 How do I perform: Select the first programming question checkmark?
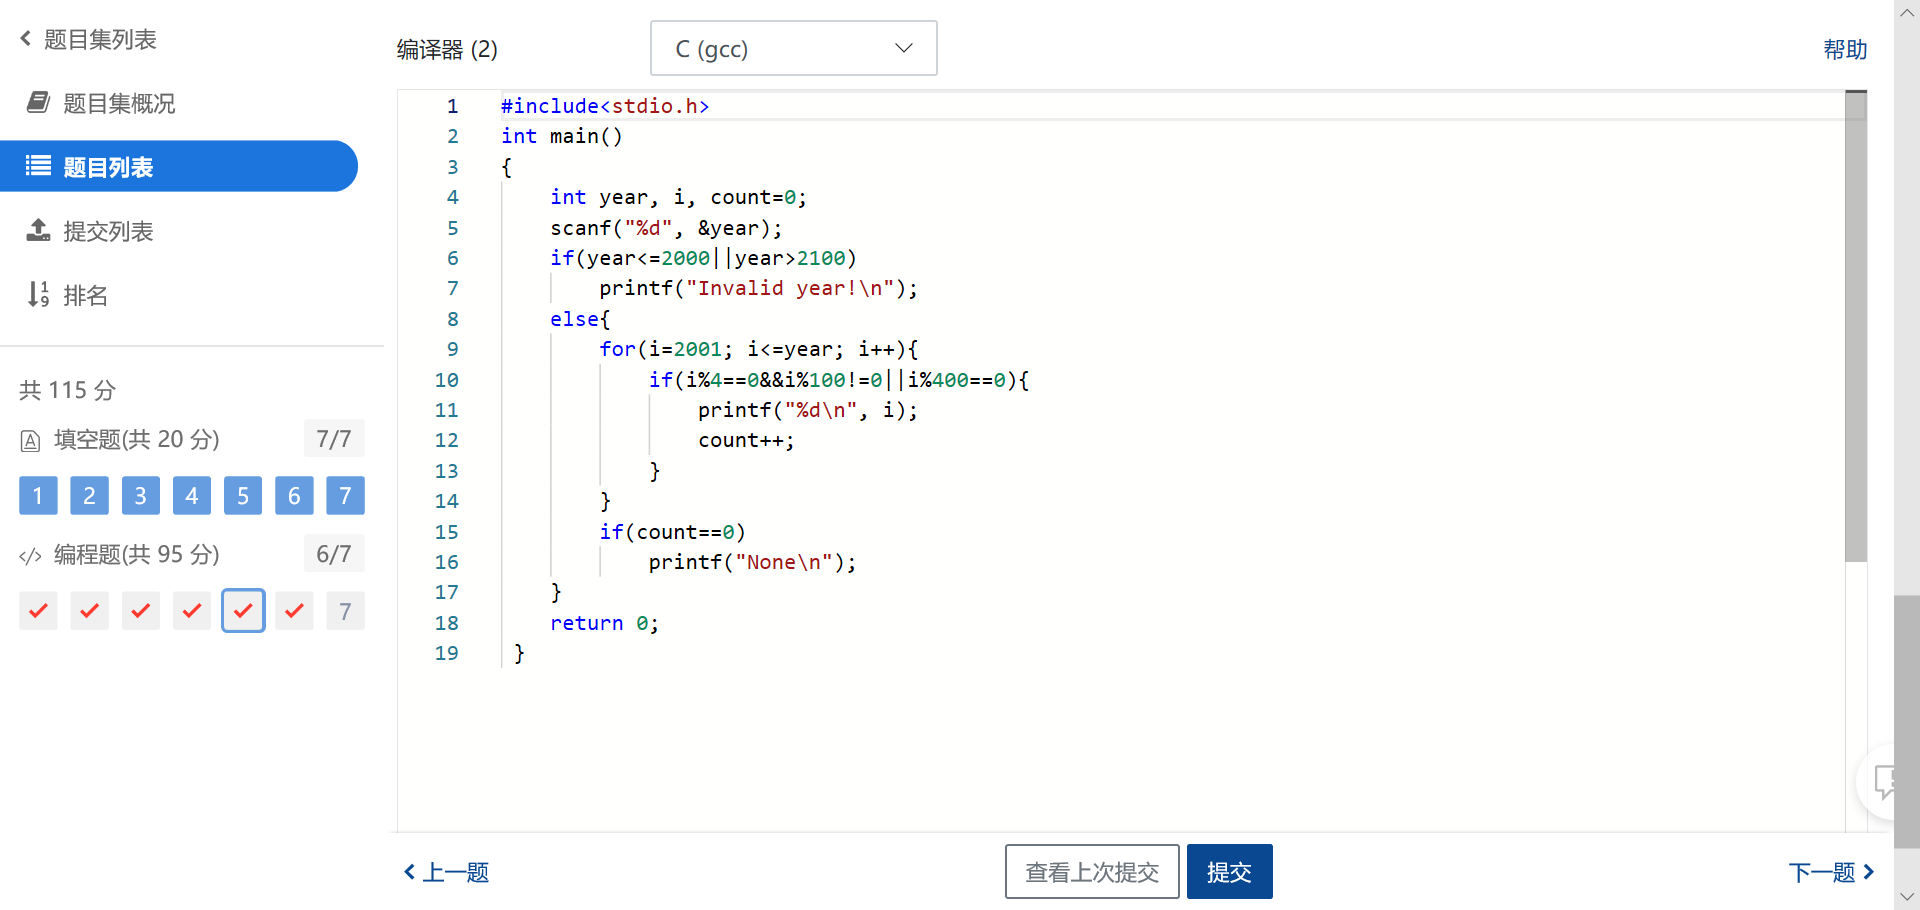38,611
